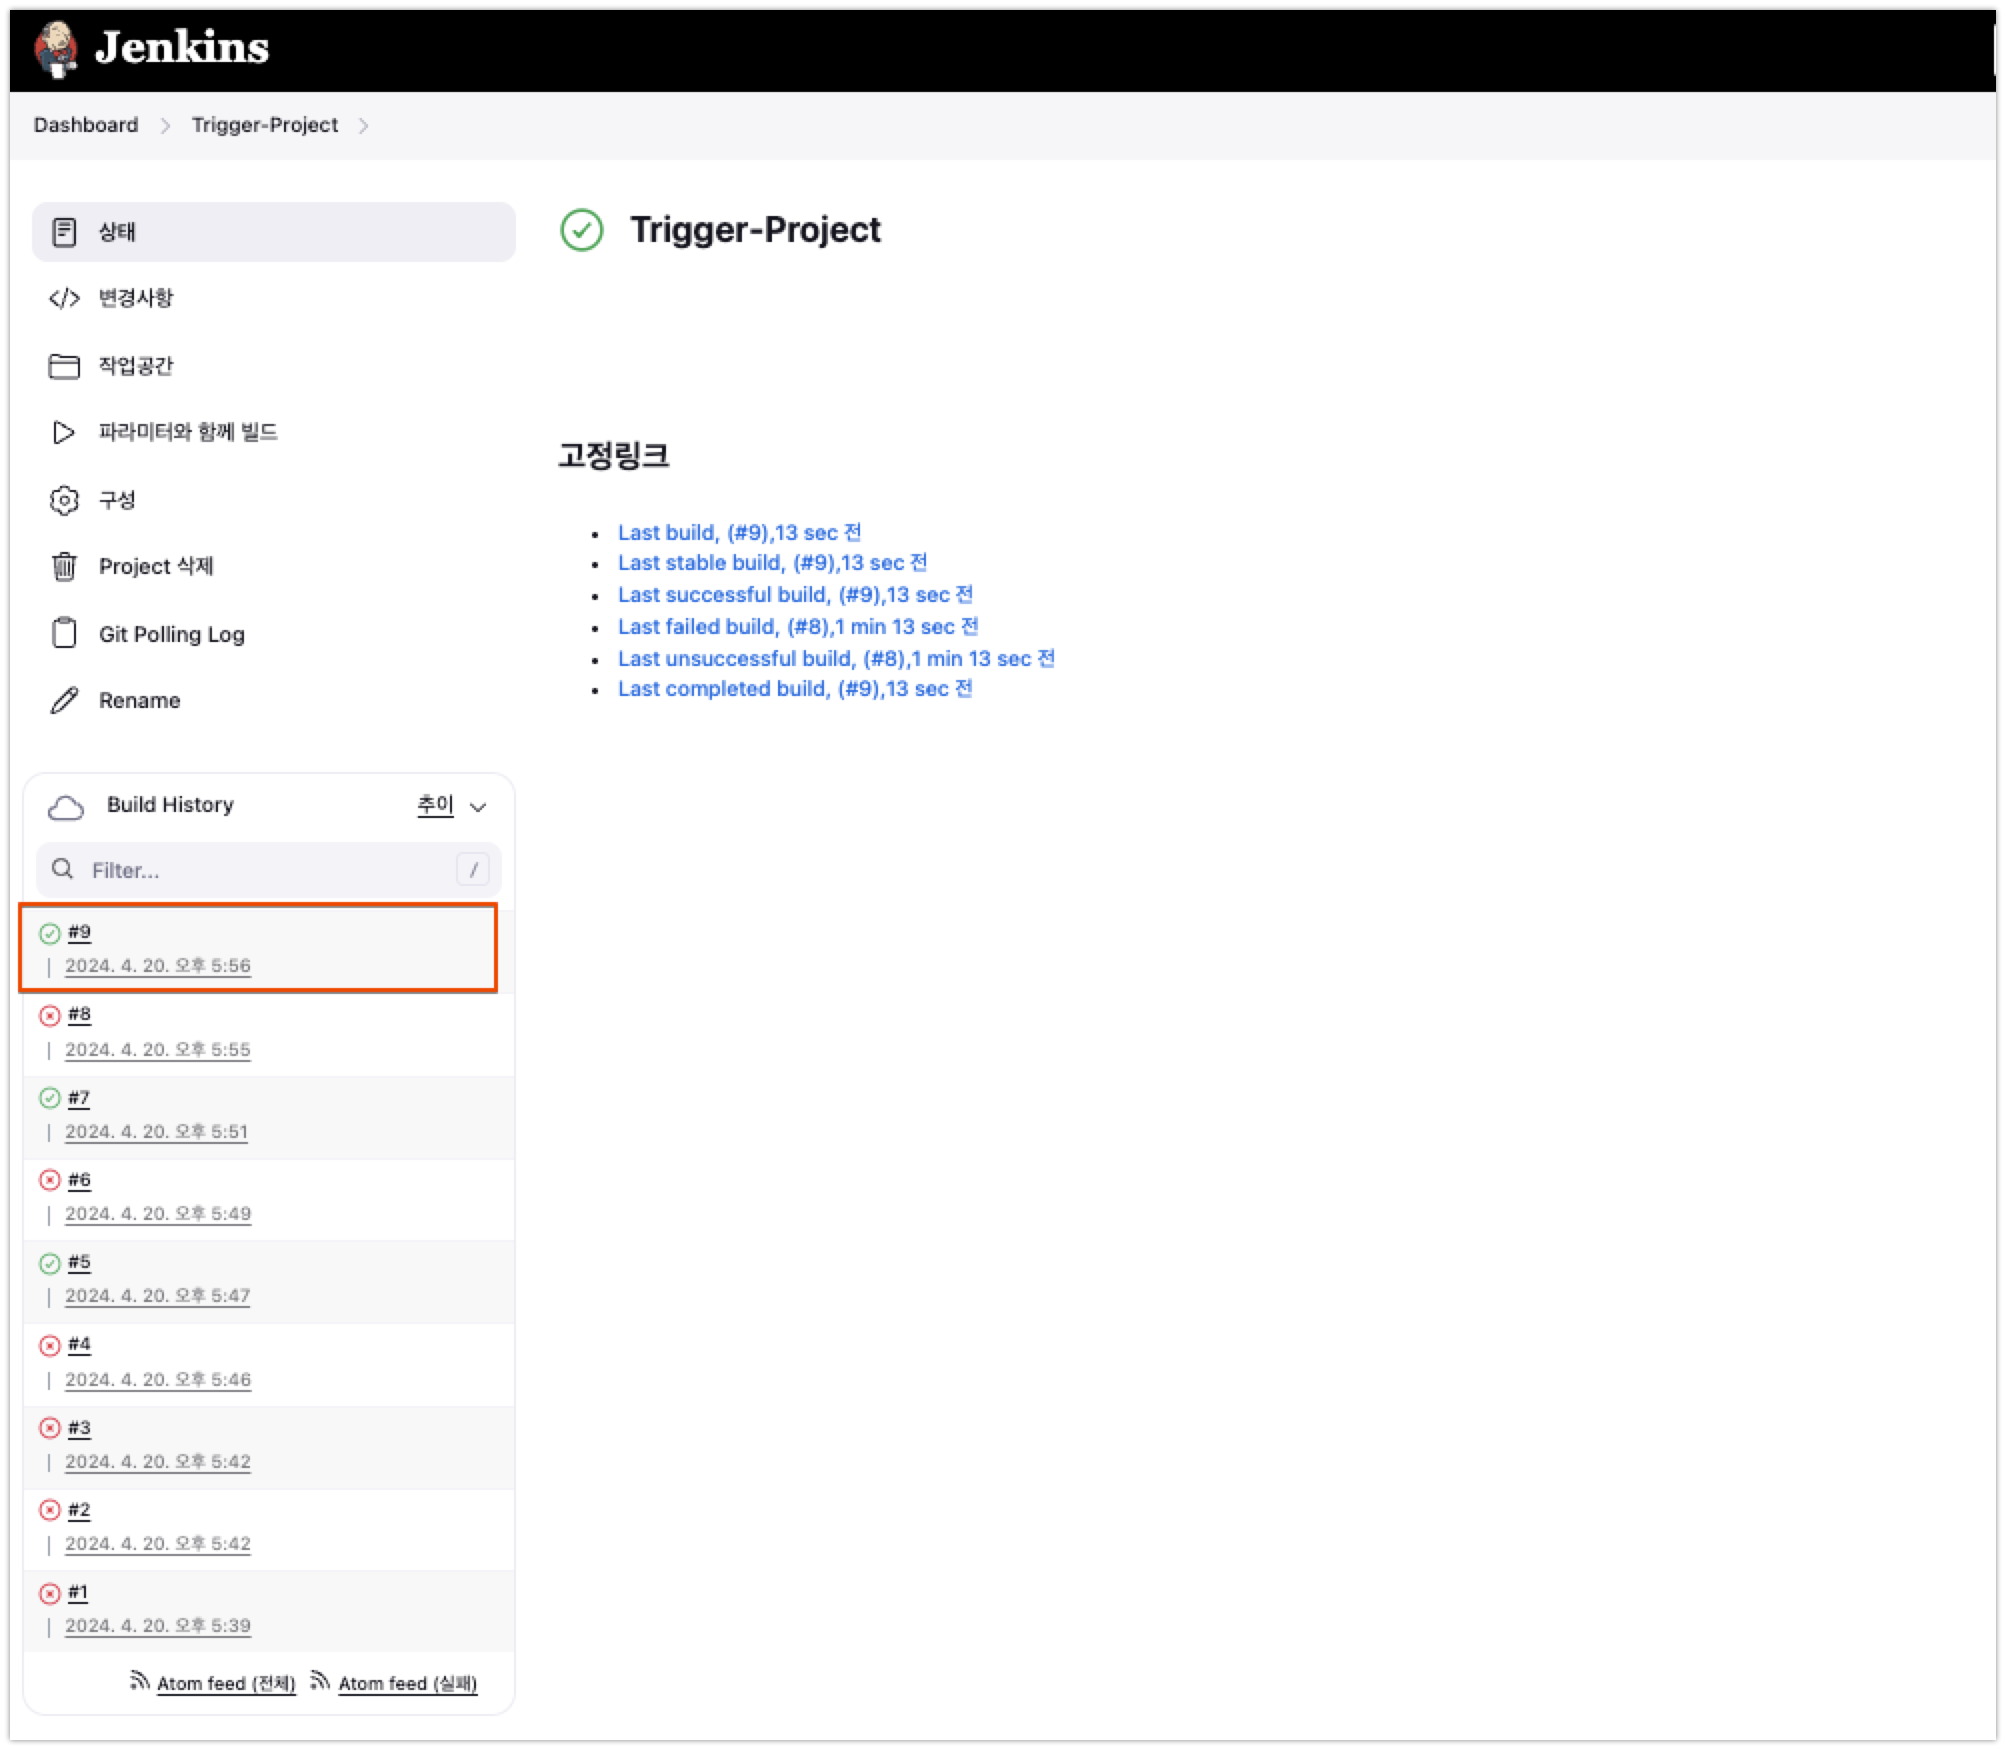Open build #2 number link

coord(79,1510)
